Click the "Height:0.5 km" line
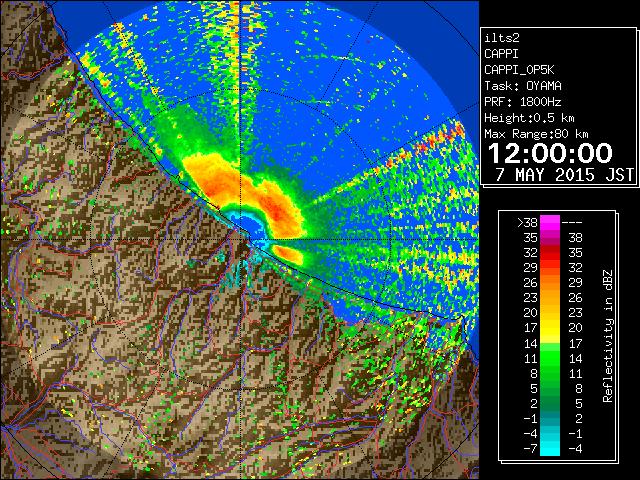 coord(529,118)
